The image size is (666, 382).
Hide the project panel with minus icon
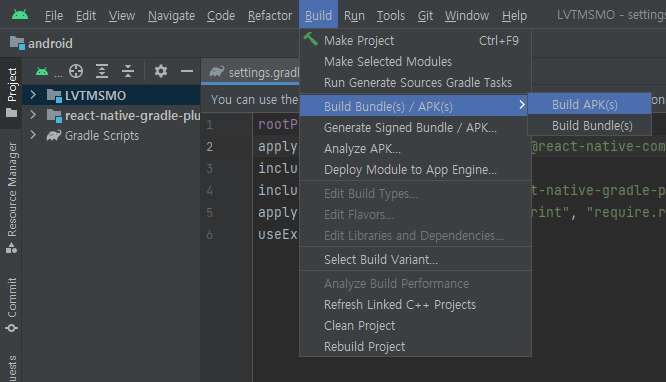tap(187, 71)
